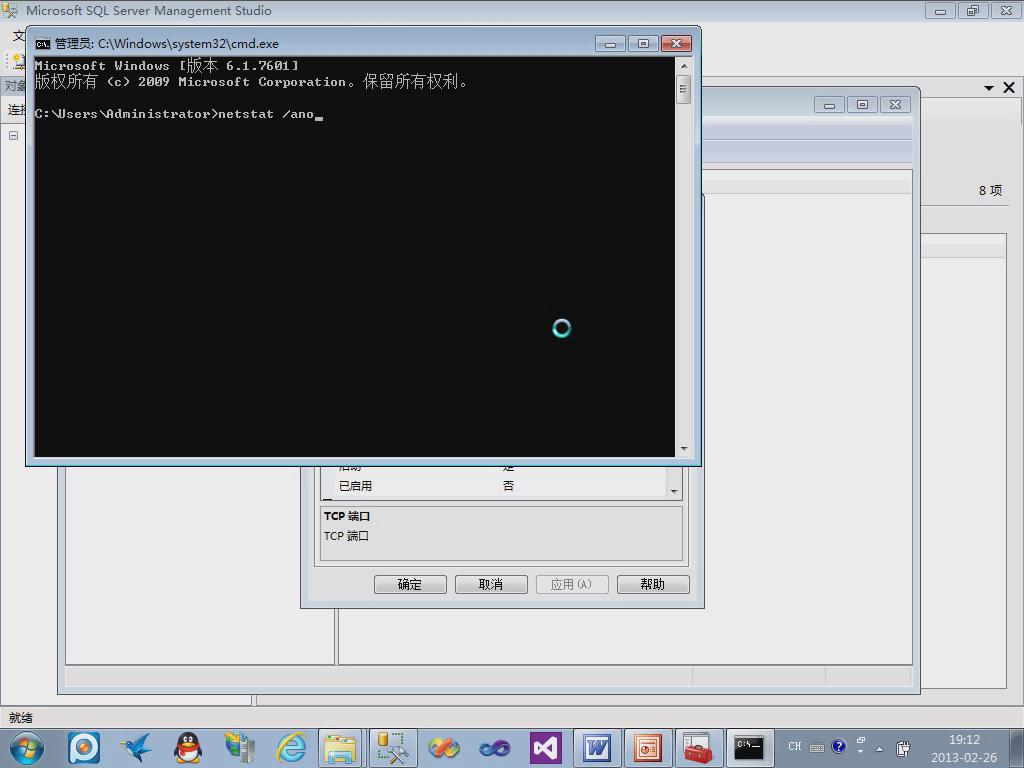Image resolution: width=1024 pixels, height=768 pixels.
Task: Maximize the cmd.exe window
Action: pos(643,44)
